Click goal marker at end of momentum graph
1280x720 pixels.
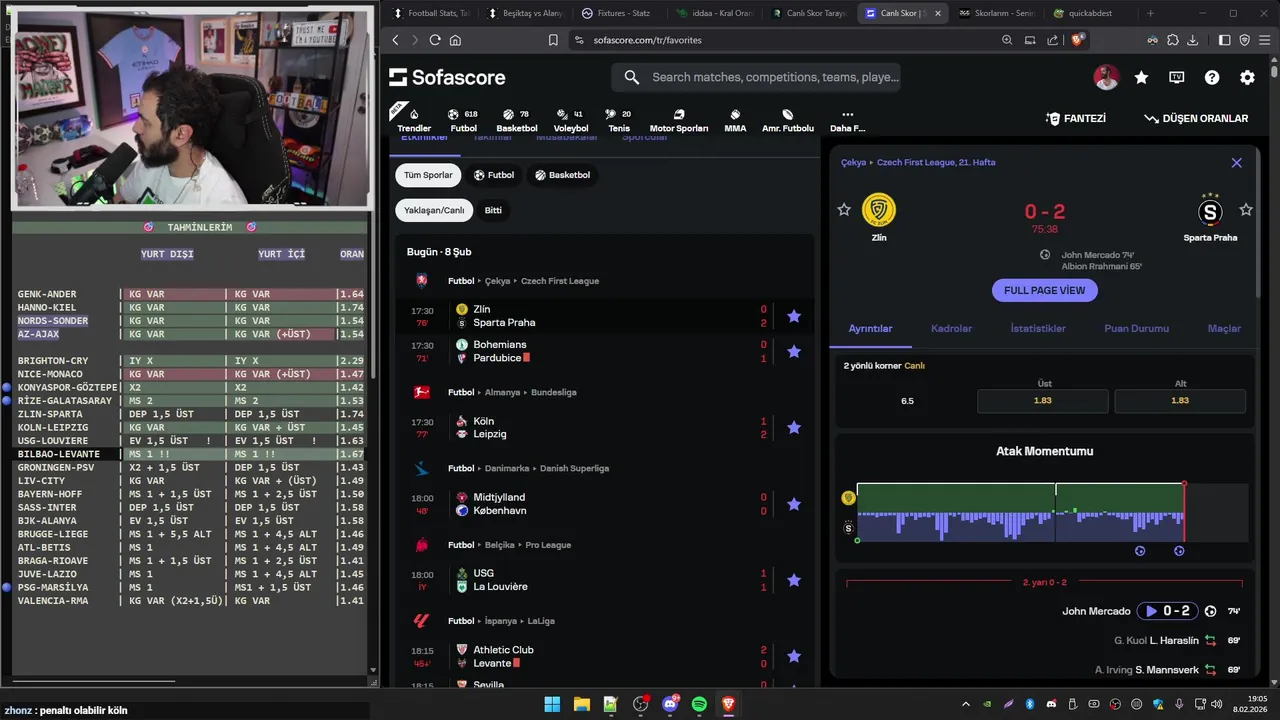coord(1179,551)
